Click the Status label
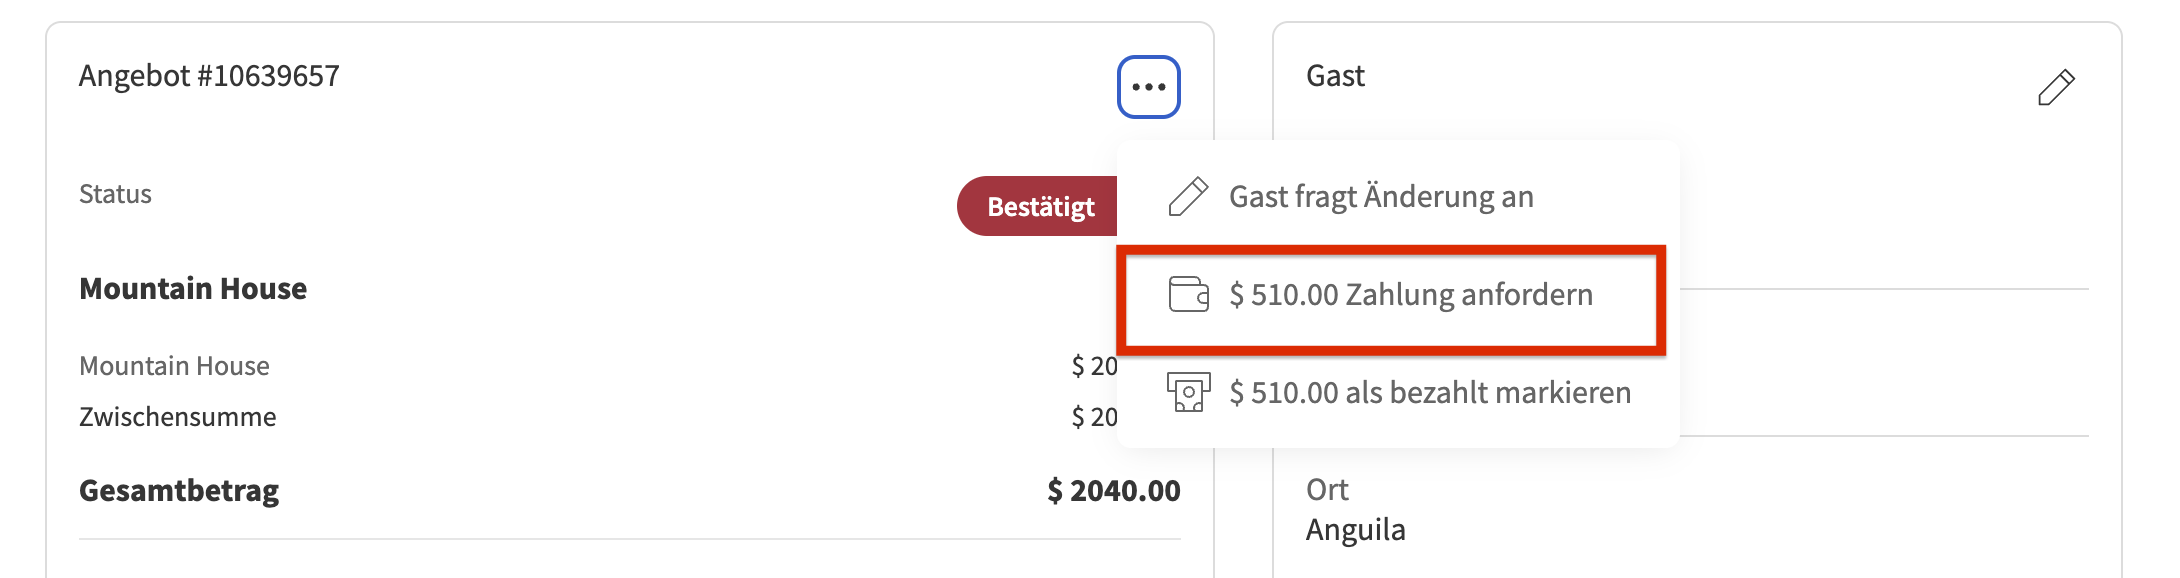The image size is (2180, 578). coord(115,194)
